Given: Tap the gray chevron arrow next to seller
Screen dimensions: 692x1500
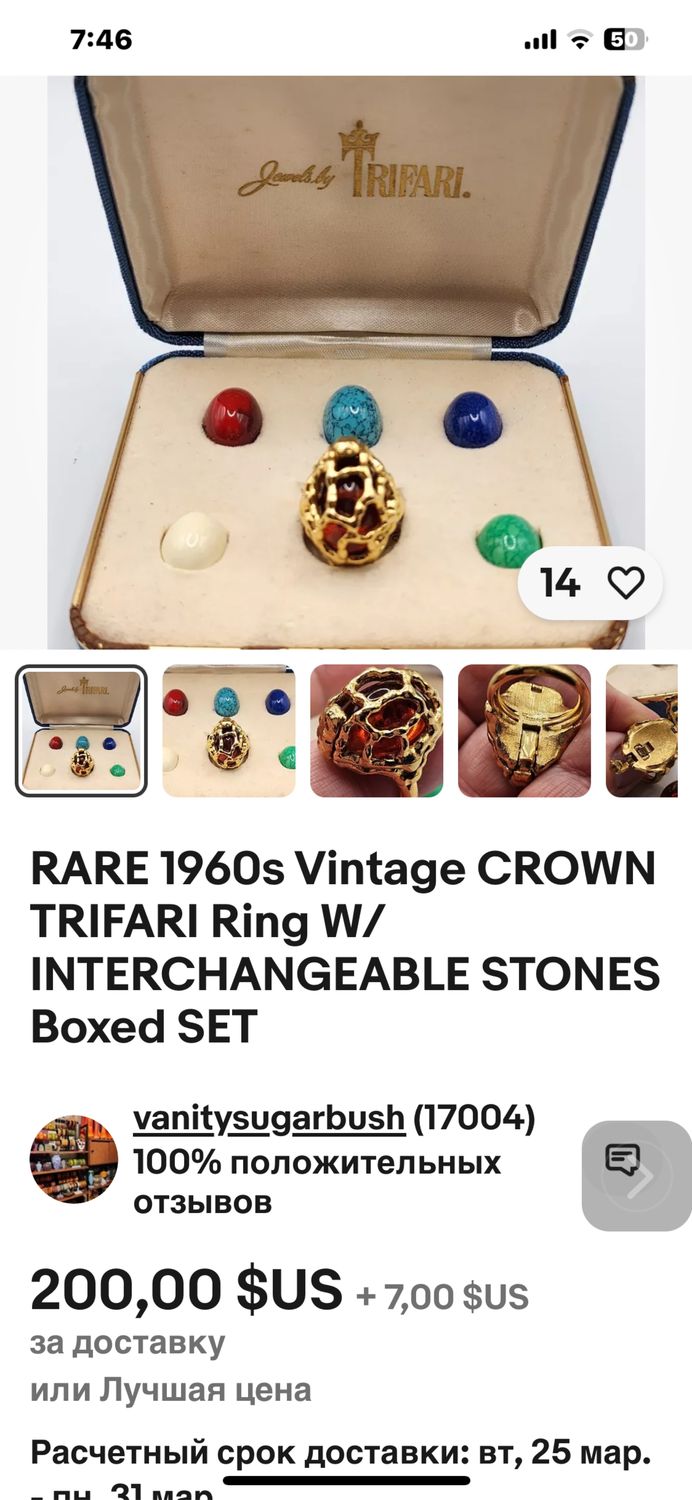Looking at the screenshot, I should tap(641, 1178).
